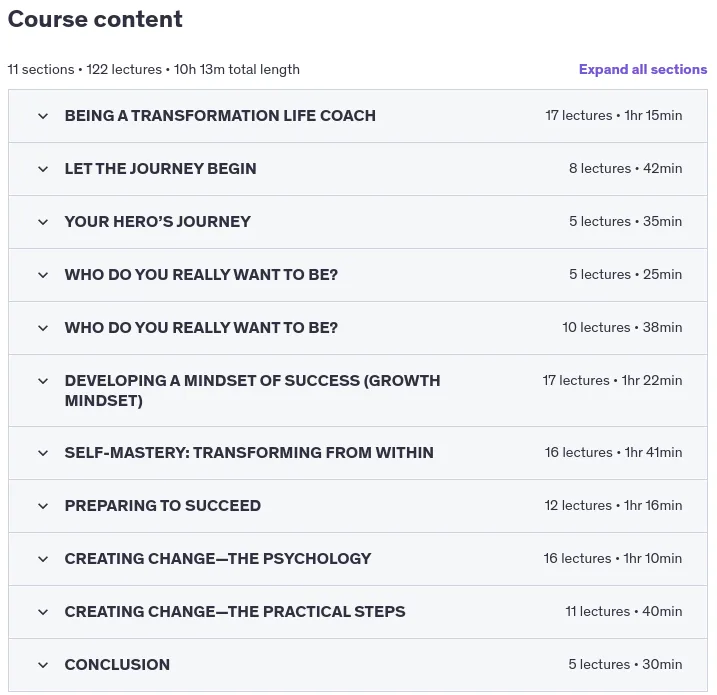Image resolution: width=717 pixels, height=695 pixels.
Task: Expand all sections link
Action: (x=642, y=70)
